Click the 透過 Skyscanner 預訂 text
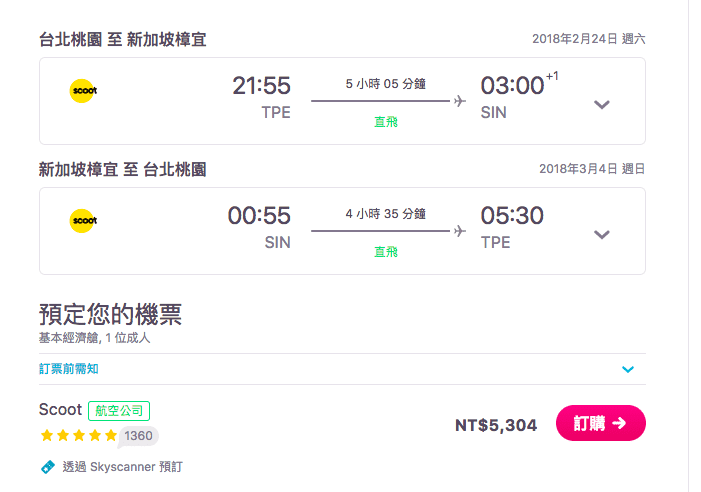701x492 pixels. coord(122,466)
